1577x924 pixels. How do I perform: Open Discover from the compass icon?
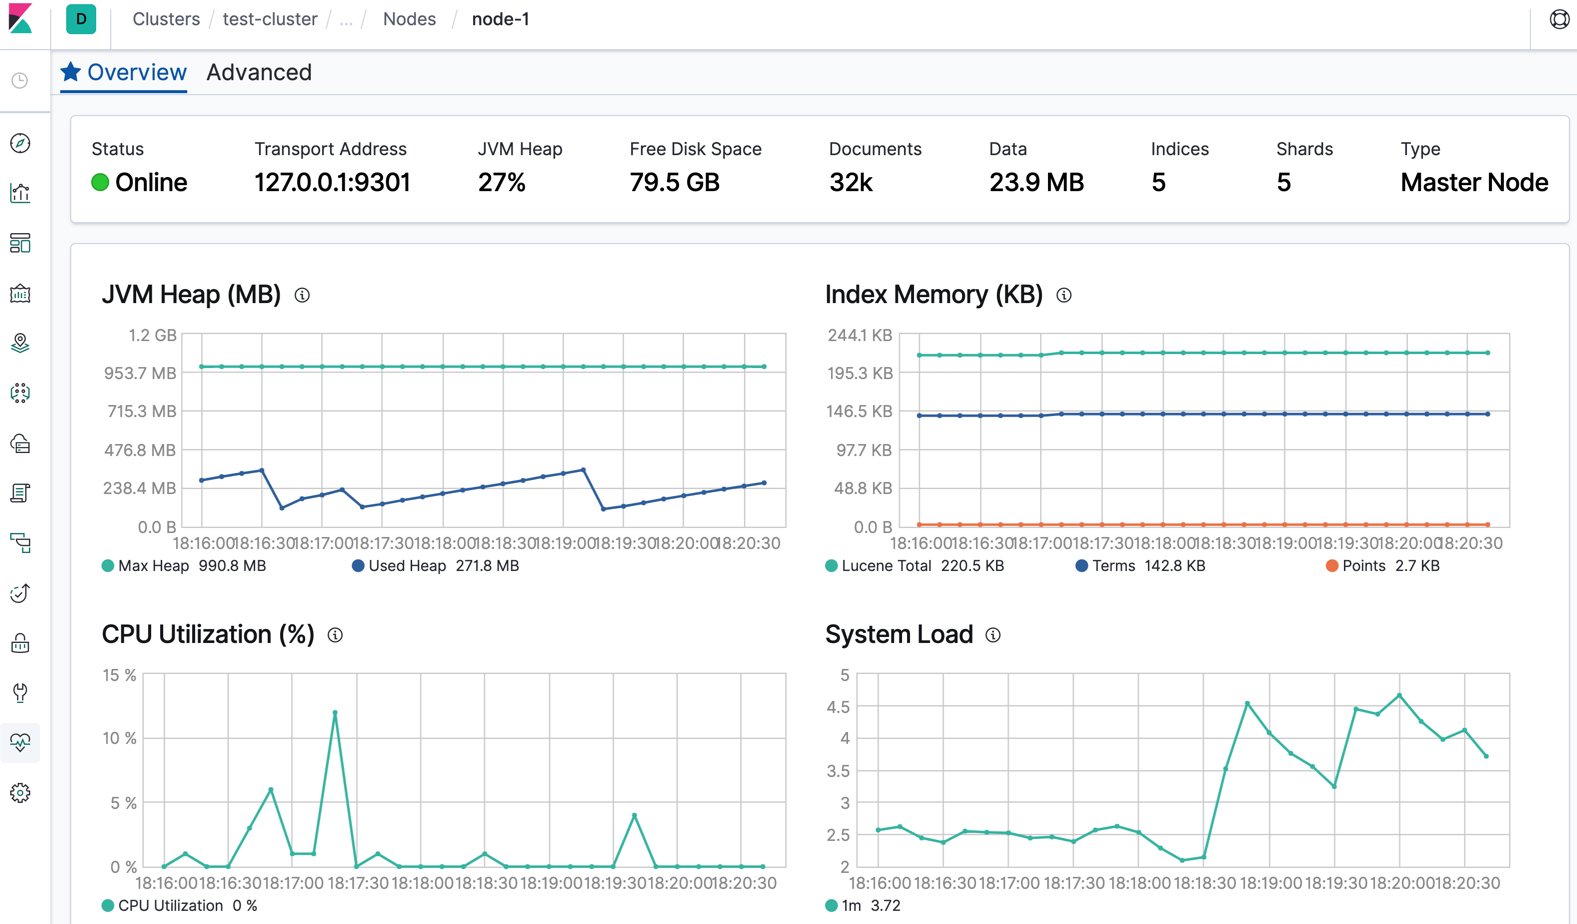pos(20,144)
